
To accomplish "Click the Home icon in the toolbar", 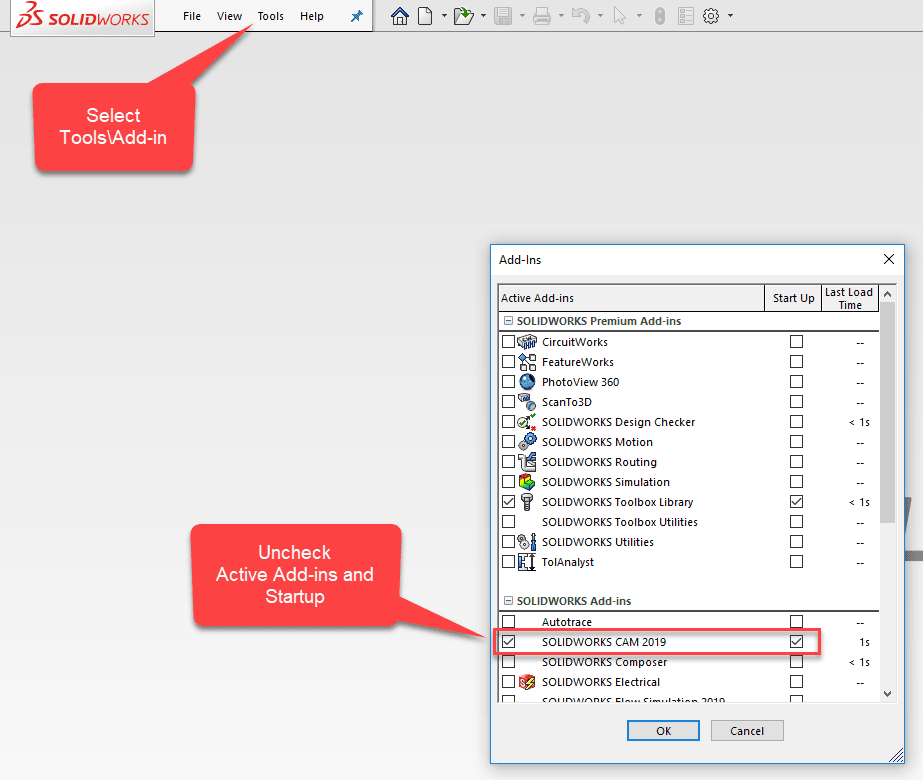I will (400, 16).
